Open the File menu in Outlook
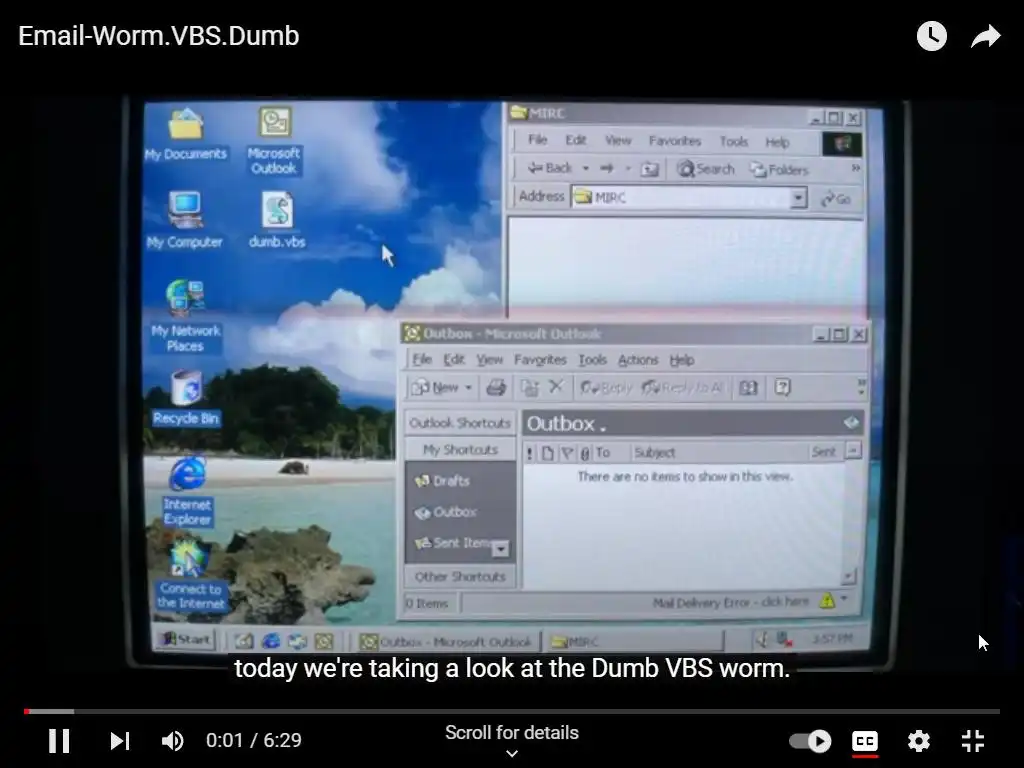Screen dimensions: 1024x768 click(422, 359)
